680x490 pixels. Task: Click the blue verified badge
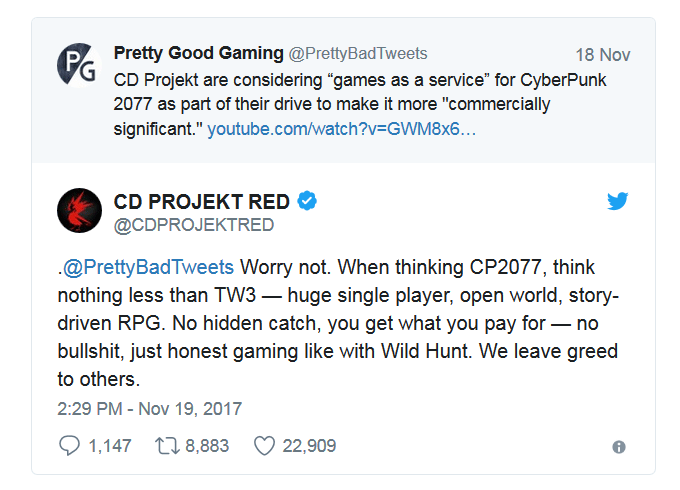click(308, 202)
